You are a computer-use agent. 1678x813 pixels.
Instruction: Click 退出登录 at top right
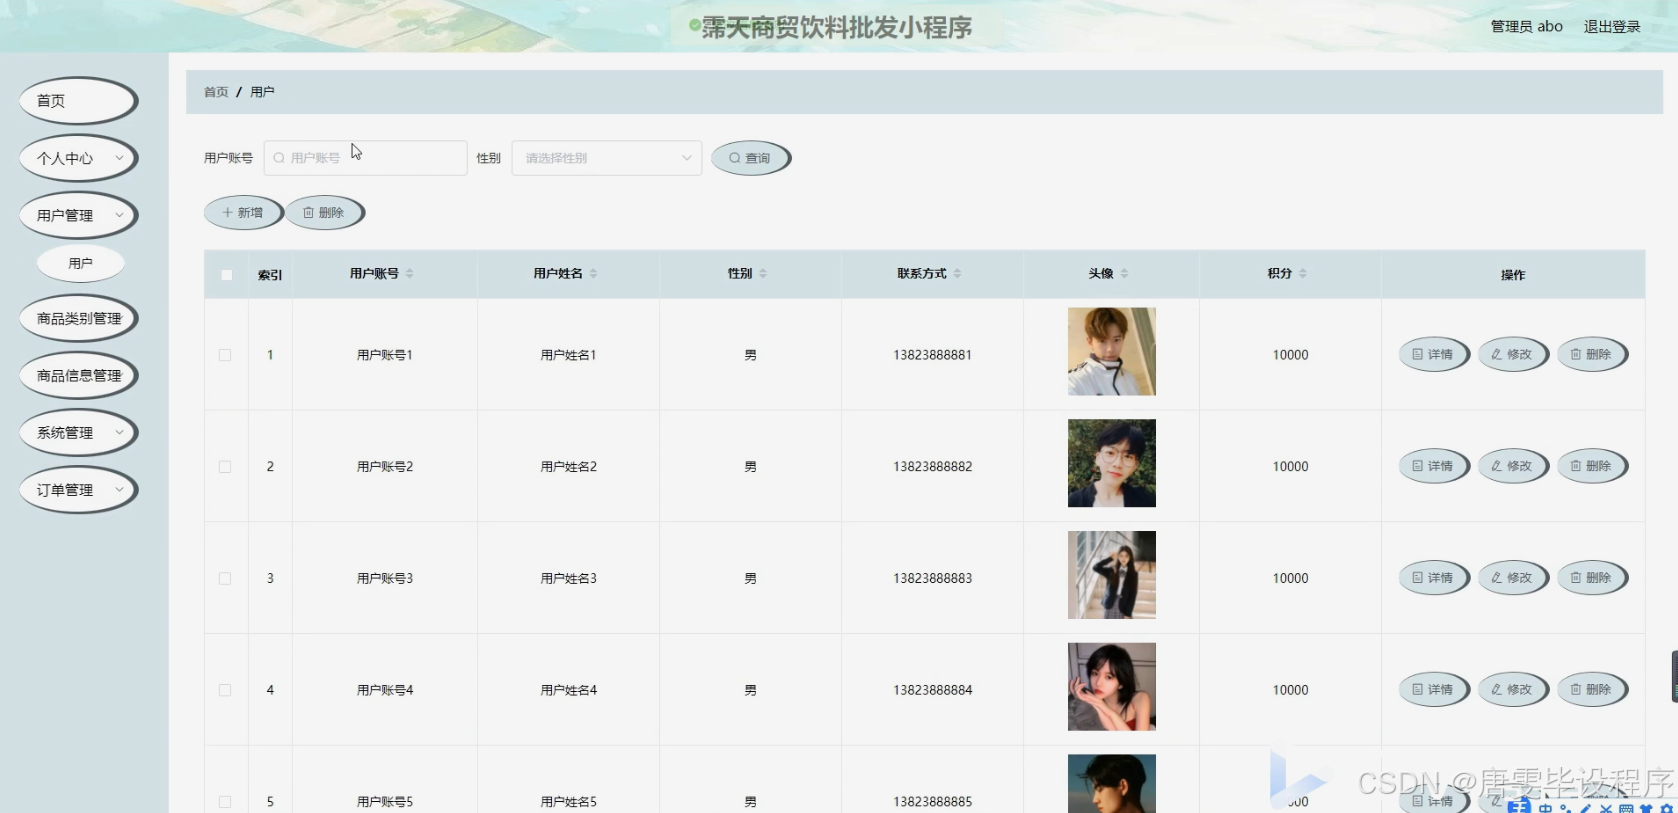(1612, 27)
